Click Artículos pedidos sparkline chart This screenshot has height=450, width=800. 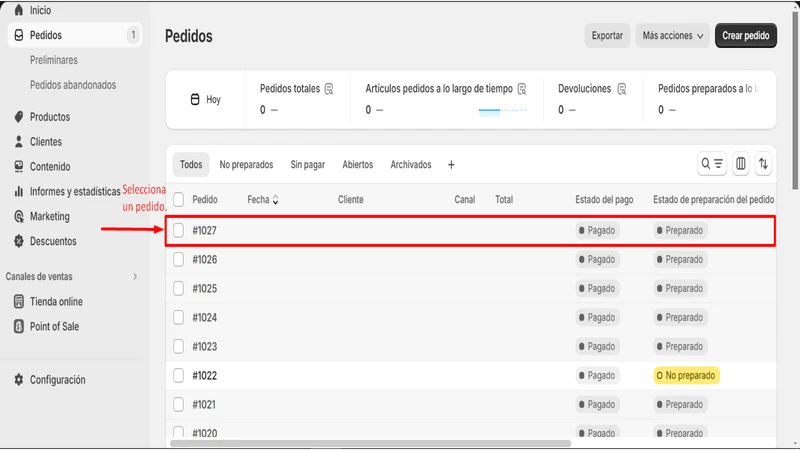click(502, 110)
